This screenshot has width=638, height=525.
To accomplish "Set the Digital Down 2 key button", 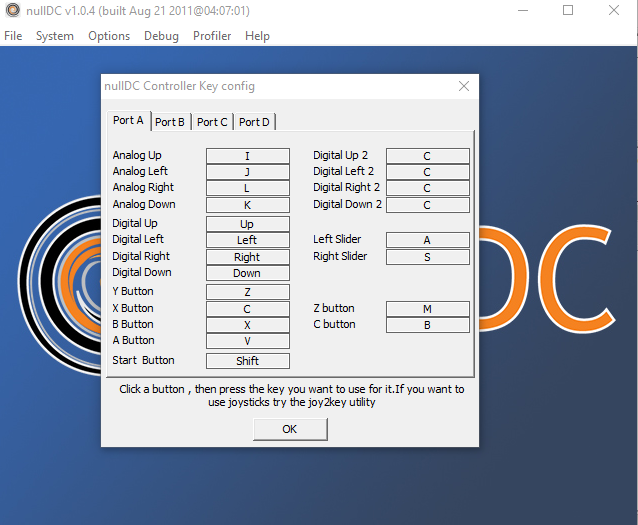I will (x=427, y=205).
